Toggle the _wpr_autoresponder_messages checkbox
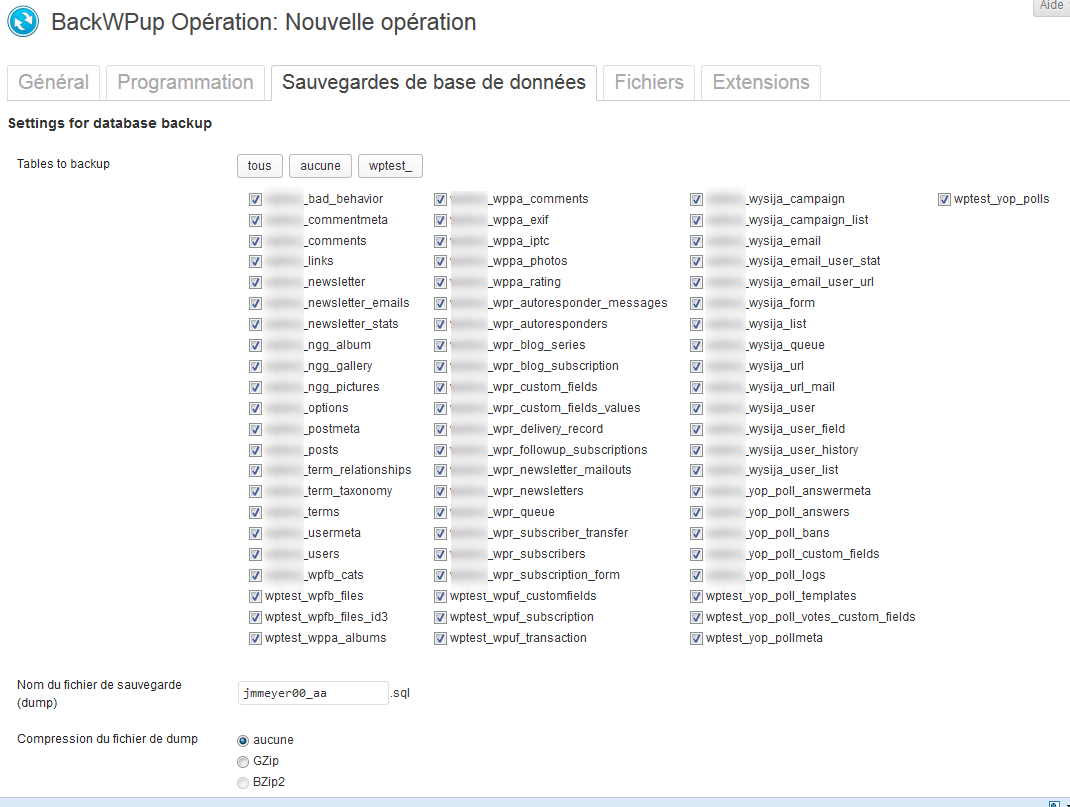 (440, 304)
